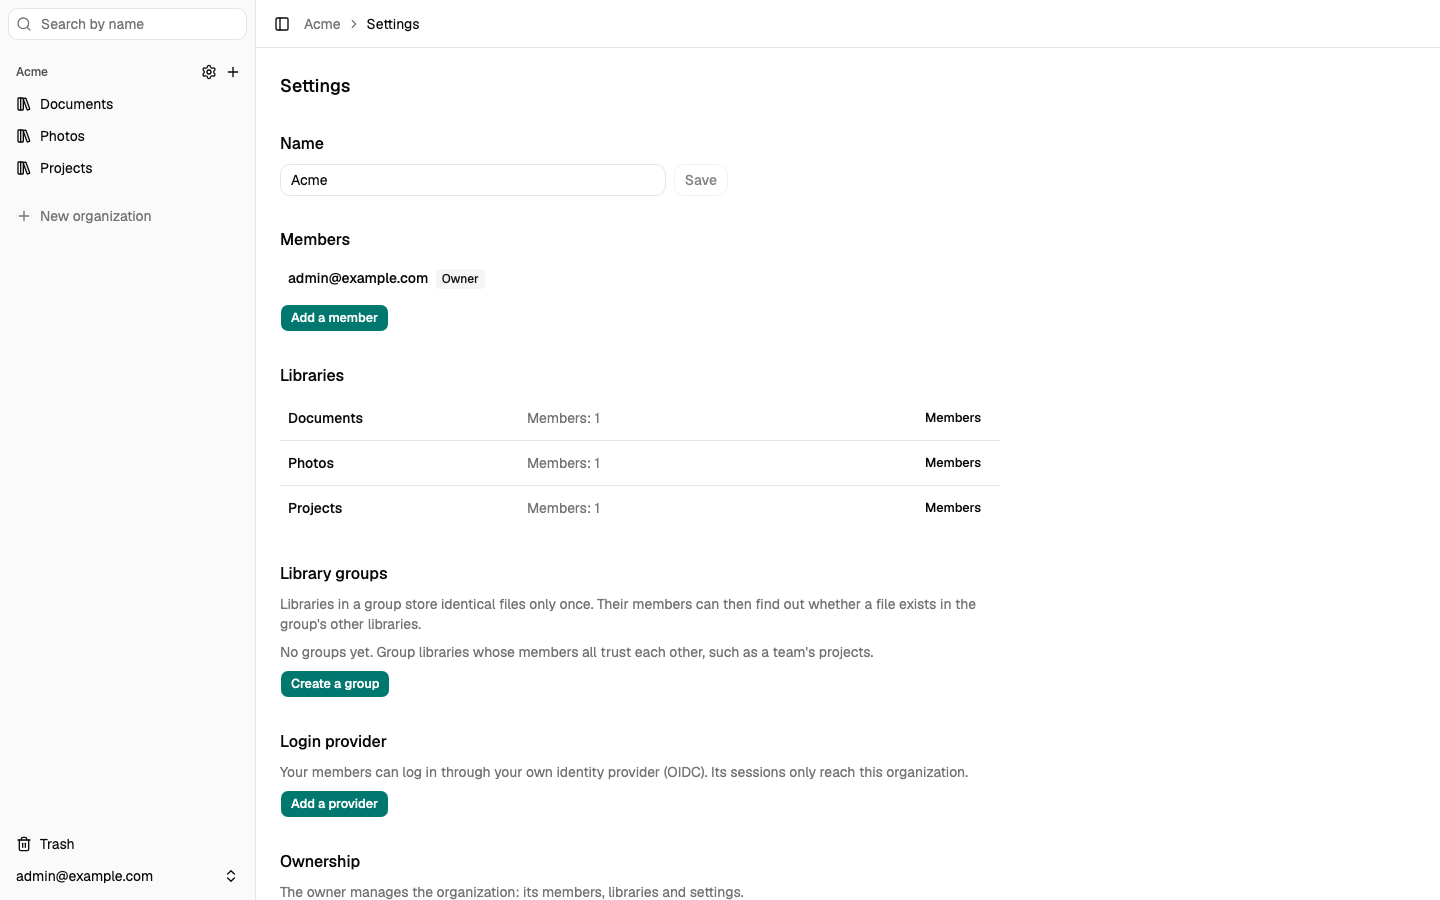This screenshot has height=900, width=1440.
Task: Click 'Members: 1' in Photos row
Action: point(563,463)
